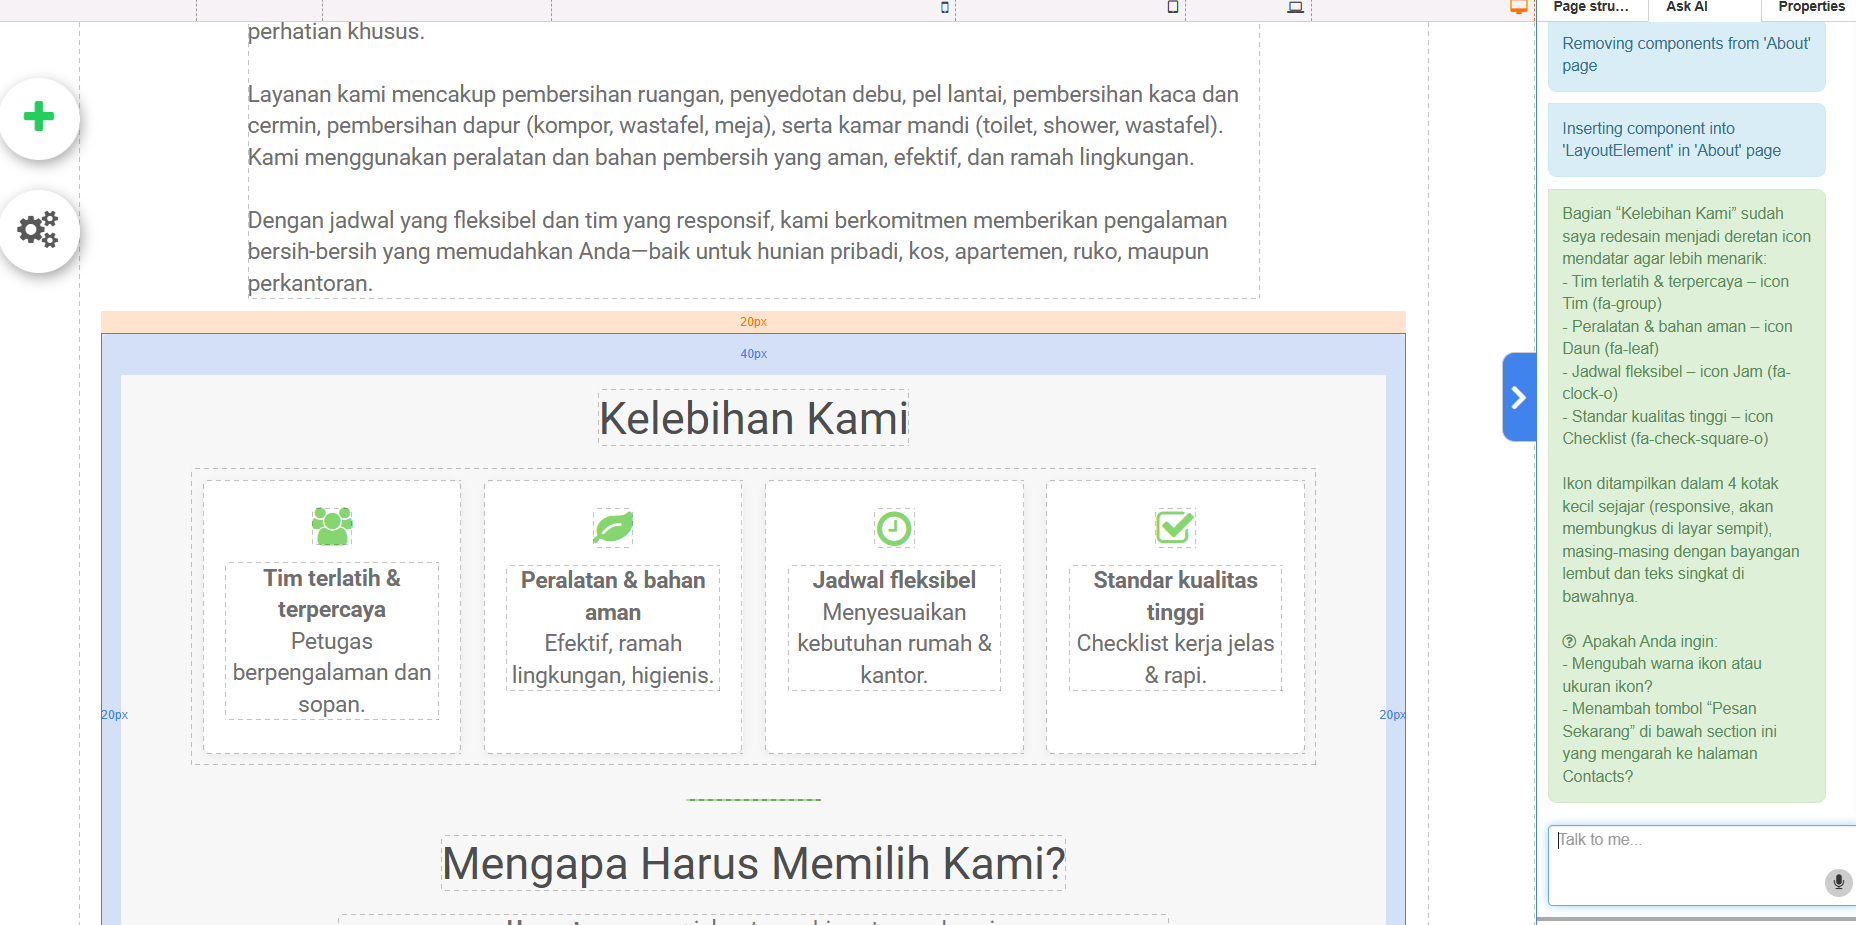Image resolution: width=1856 pixels, height=925 pixels.
Task: Select the green leaf icon
Action: (613, 527)
